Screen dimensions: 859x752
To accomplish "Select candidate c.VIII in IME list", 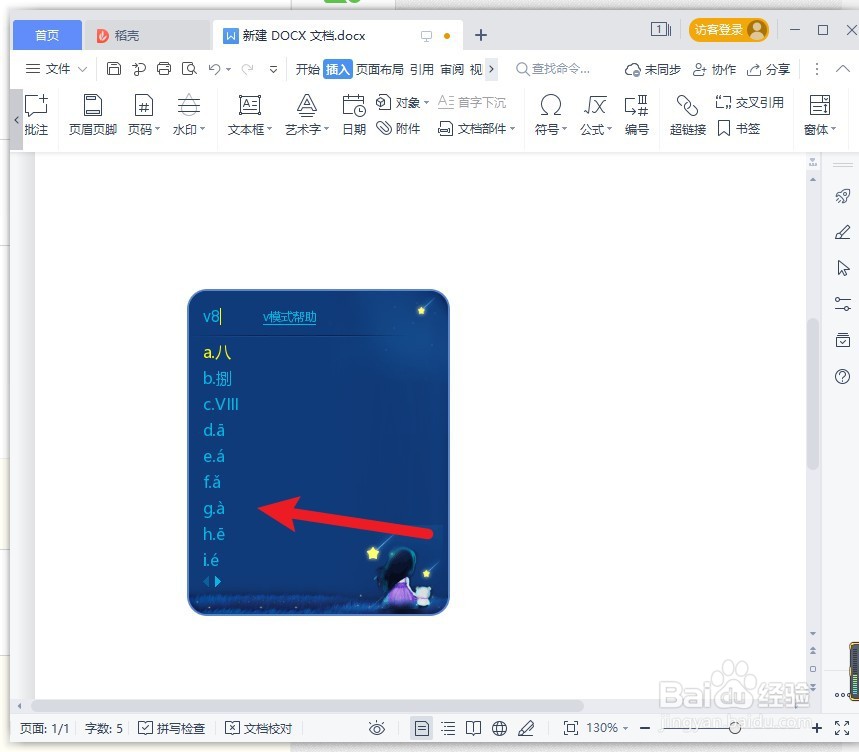I will (221, 404).
